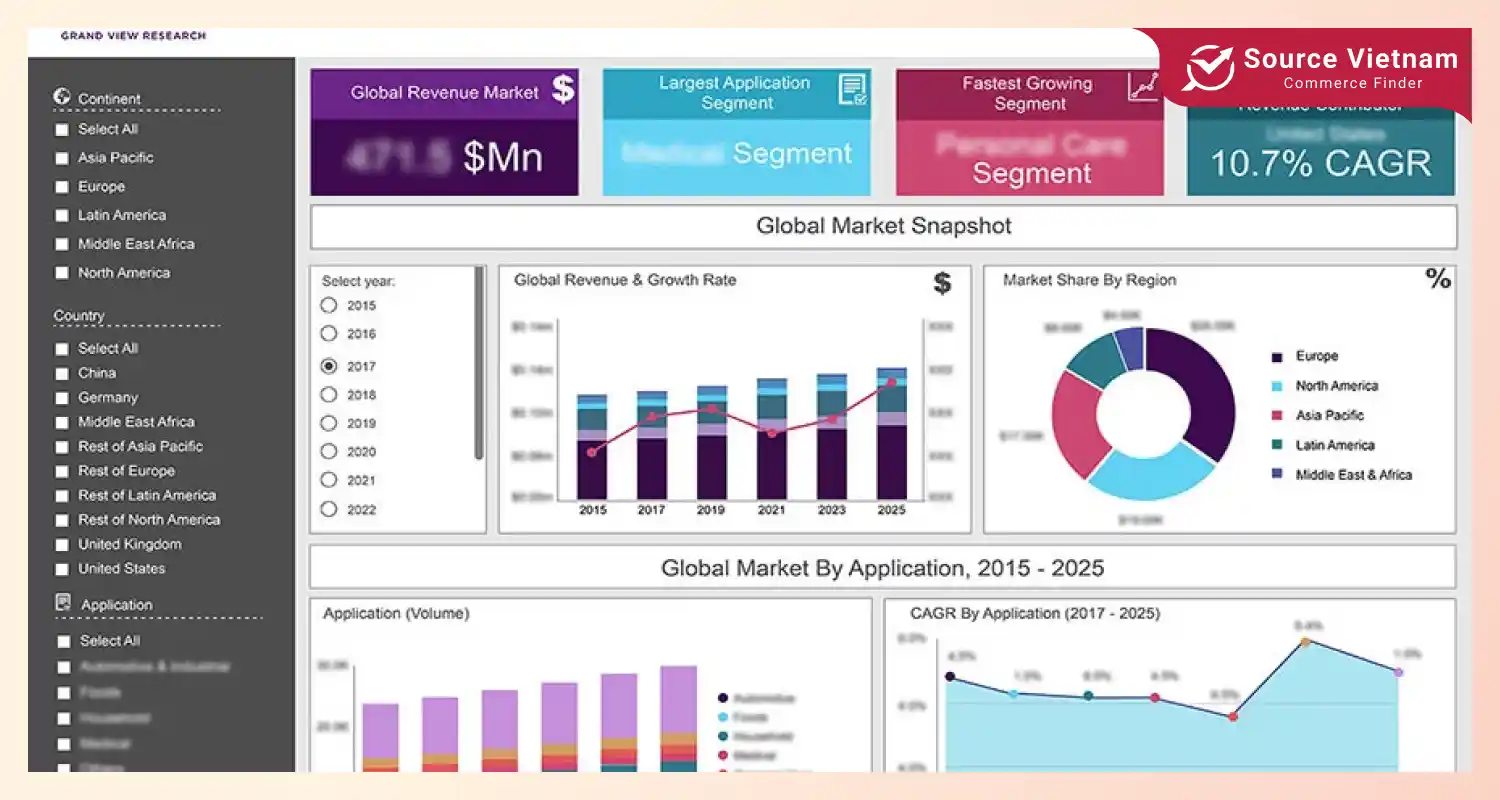Open the Largest Application Segment card
Viewport: 1500px width, 800px height.
coord(737,132)
